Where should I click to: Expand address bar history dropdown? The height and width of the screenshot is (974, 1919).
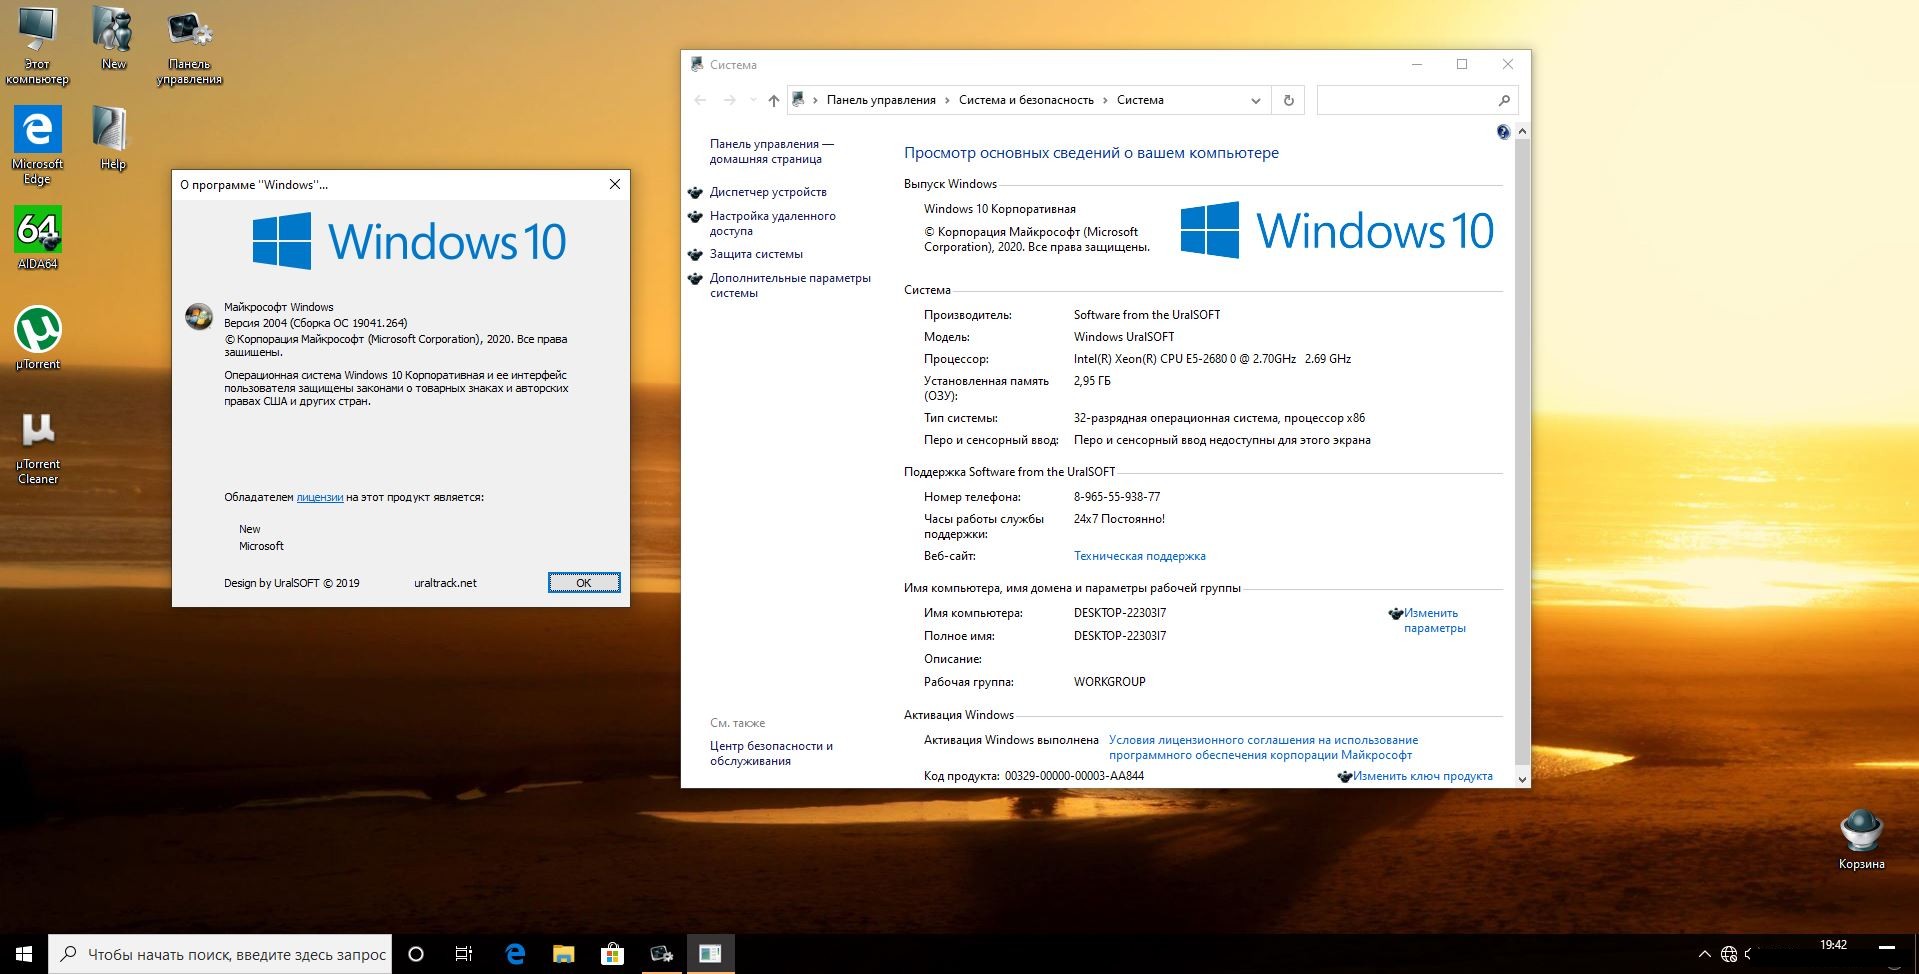1256,100
